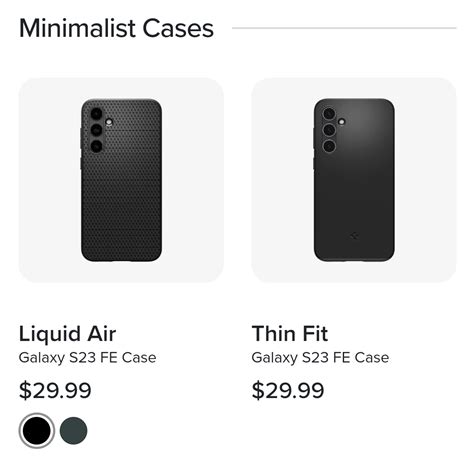Click the bottom camera lens on Thin Fit case
Image resolution: width=474 pixels, height=463 pixels.
click(329, 146)
